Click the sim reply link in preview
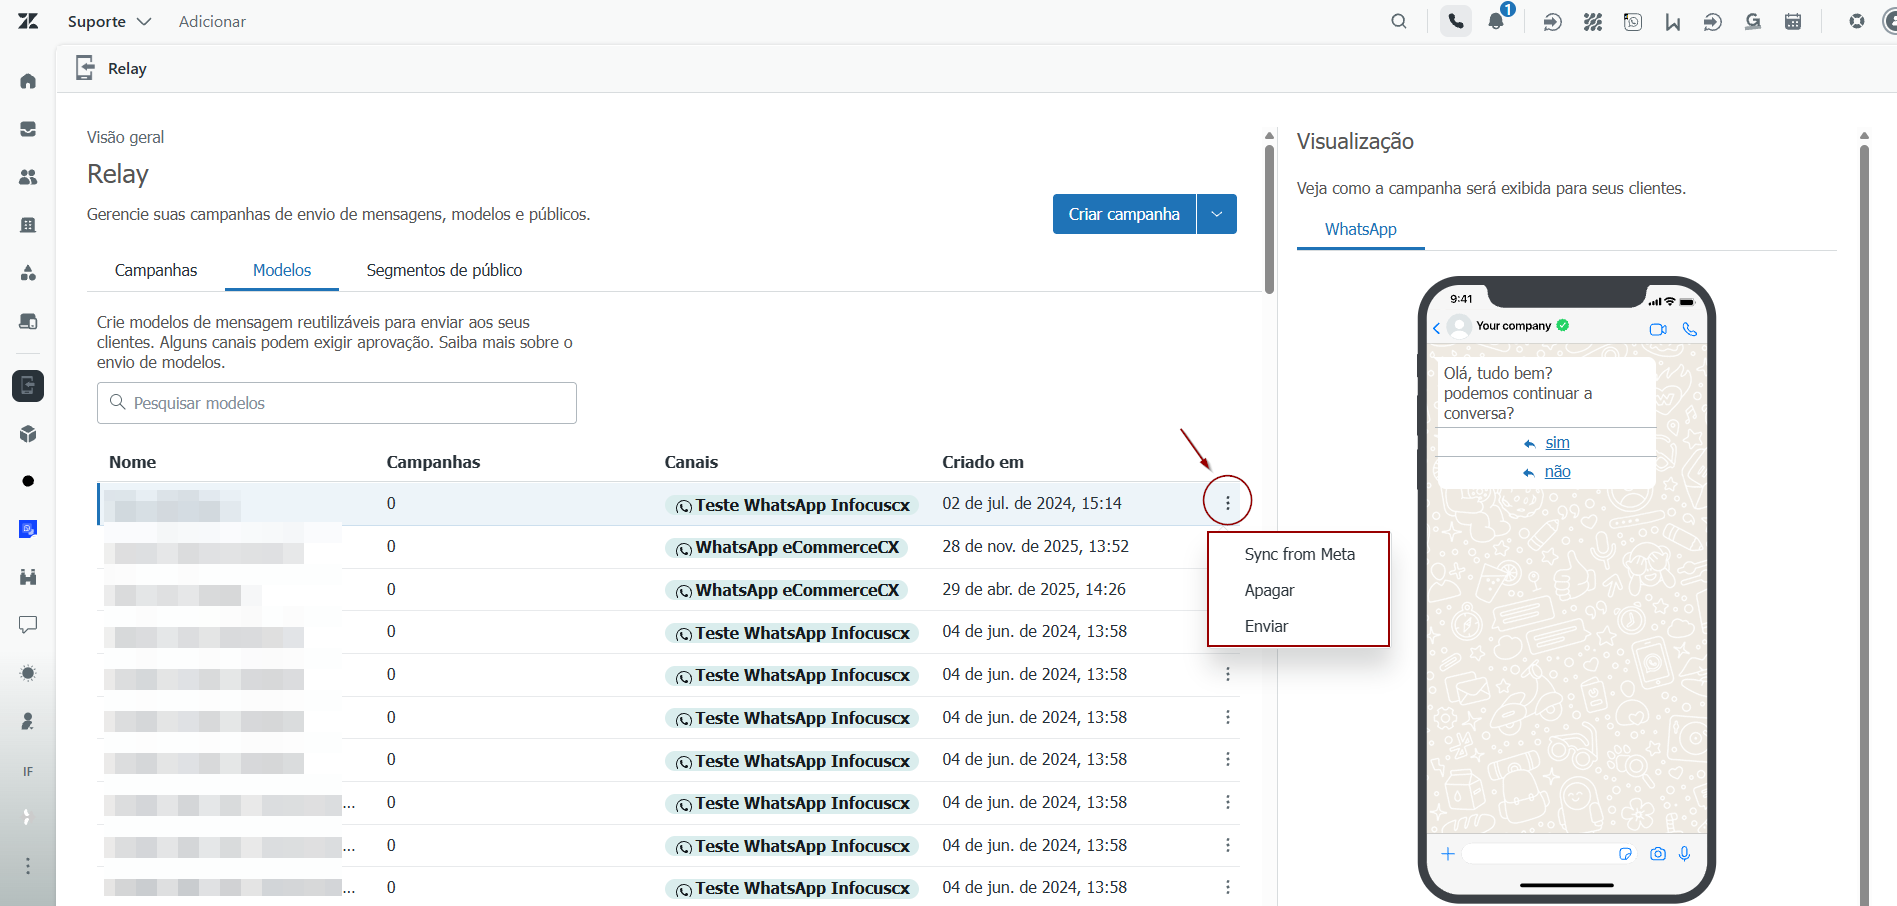 (x=1557, y=442)
